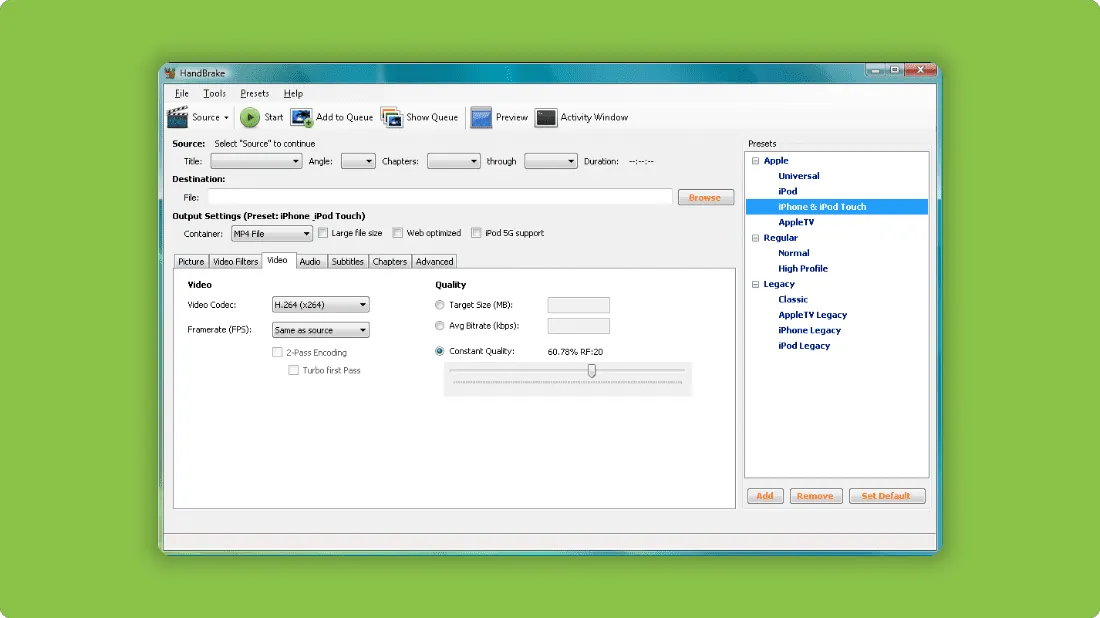
Task: Tick the Web optimized checkbox
Action: point(398,233)
